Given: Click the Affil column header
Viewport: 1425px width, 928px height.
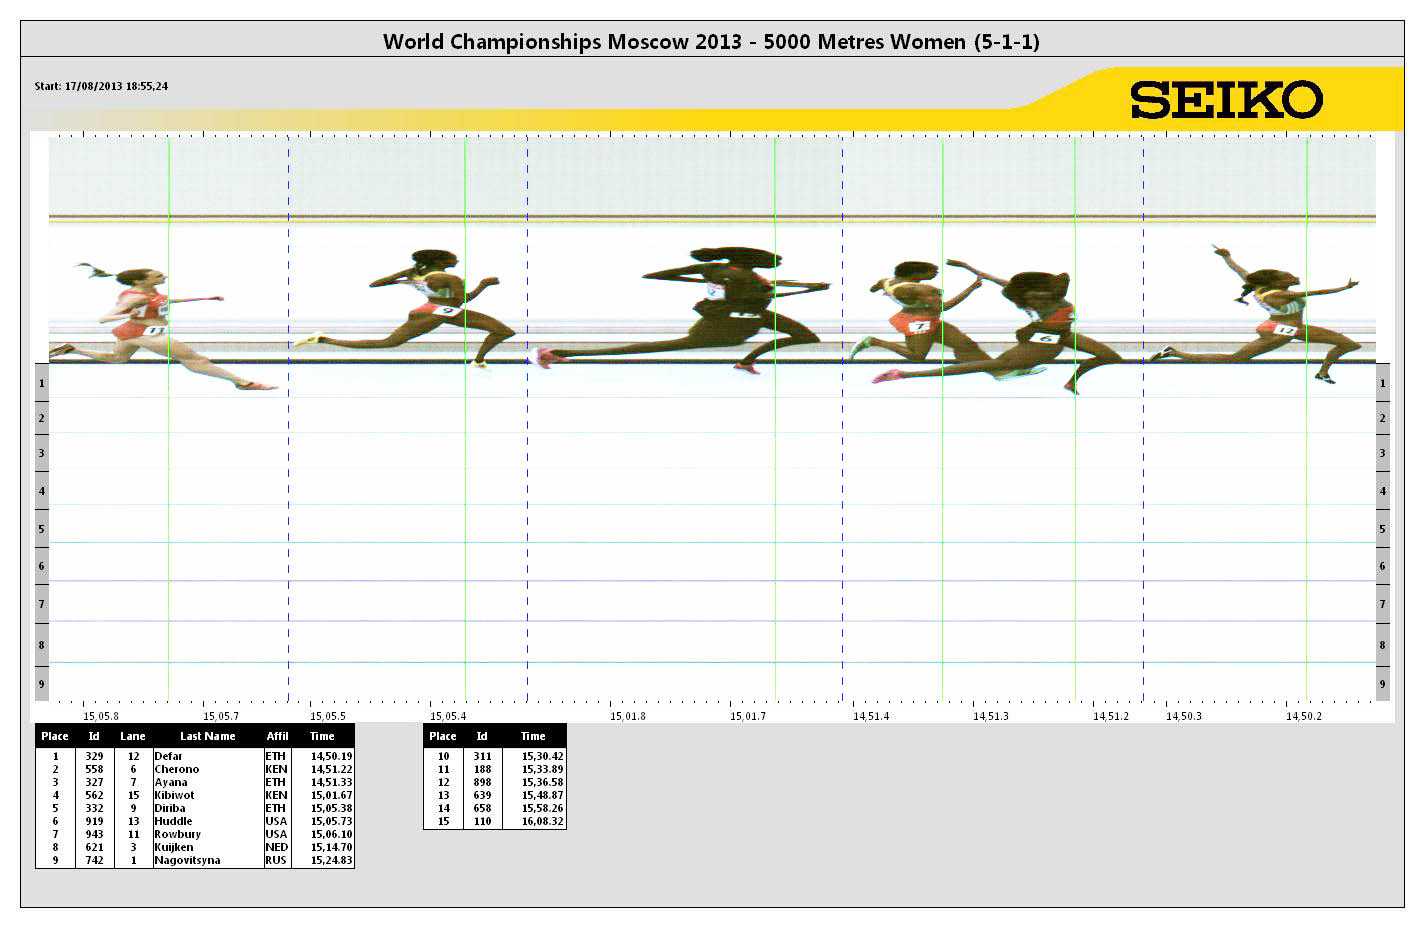Looking at the screenshot, I should 277,736.
